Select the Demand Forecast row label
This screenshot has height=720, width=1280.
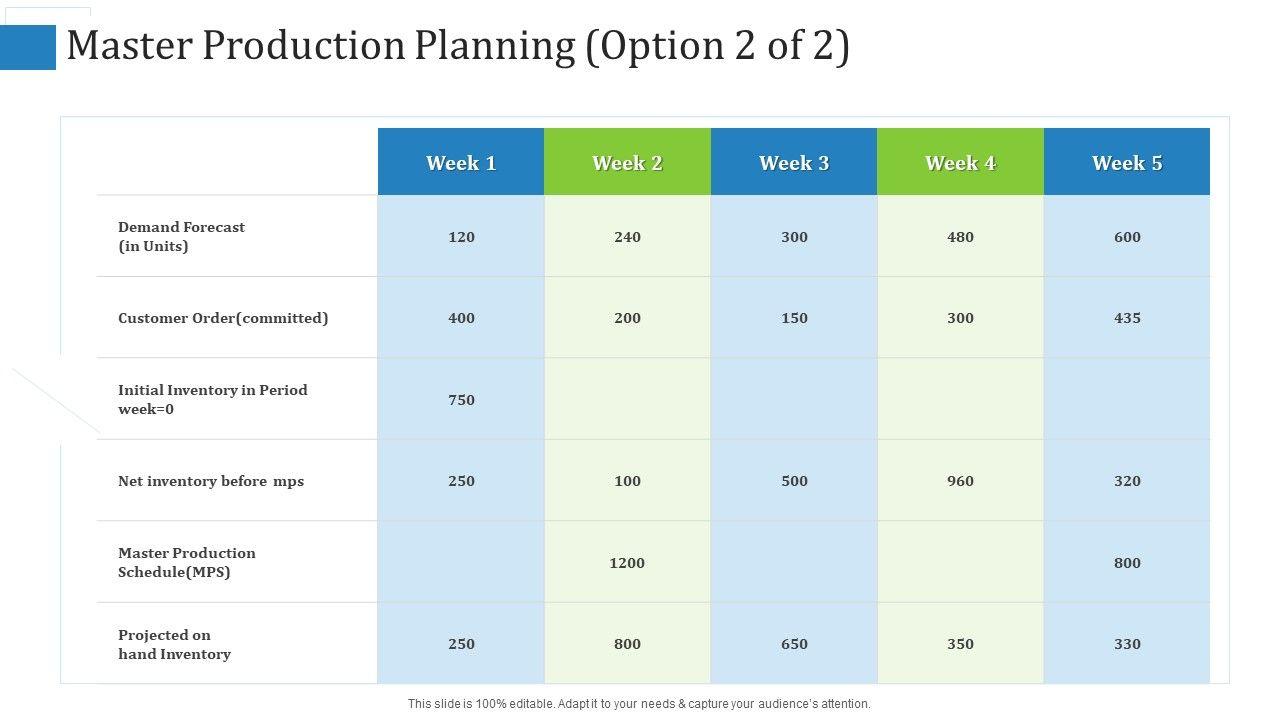[x=181, y=237]
